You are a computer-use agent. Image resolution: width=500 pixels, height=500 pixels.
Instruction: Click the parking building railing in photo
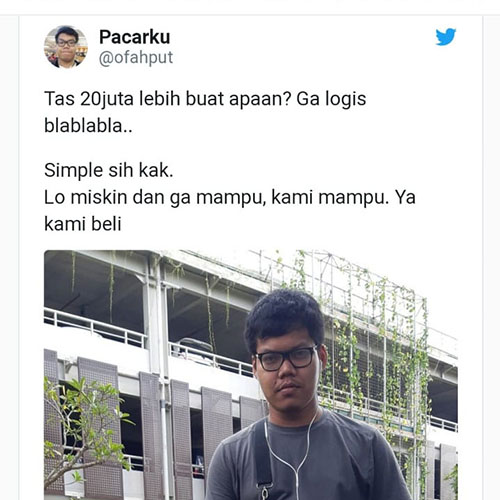95,328
